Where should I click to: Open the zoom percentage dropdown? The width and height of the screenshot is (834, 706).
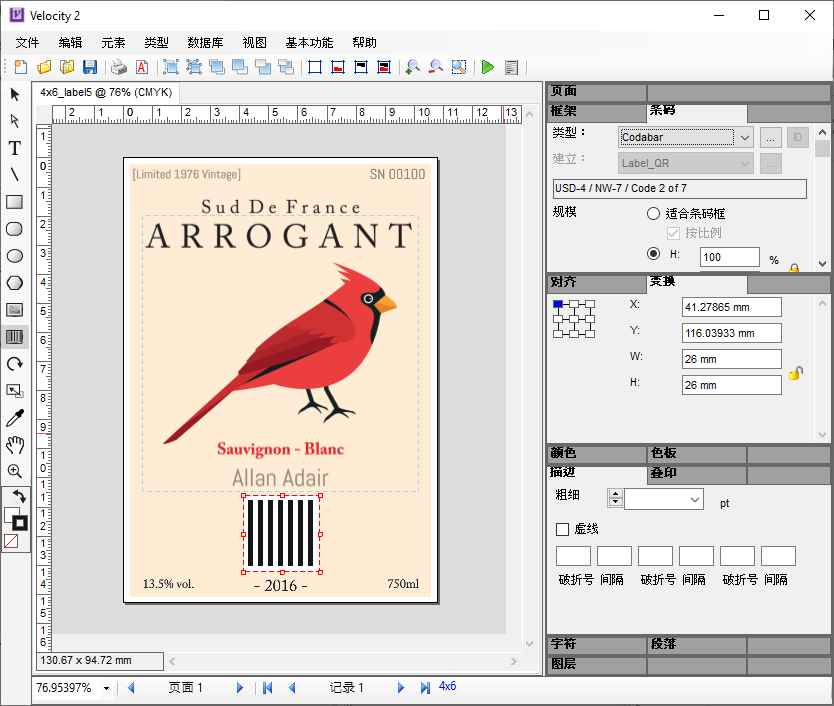[x=106, y=688]
